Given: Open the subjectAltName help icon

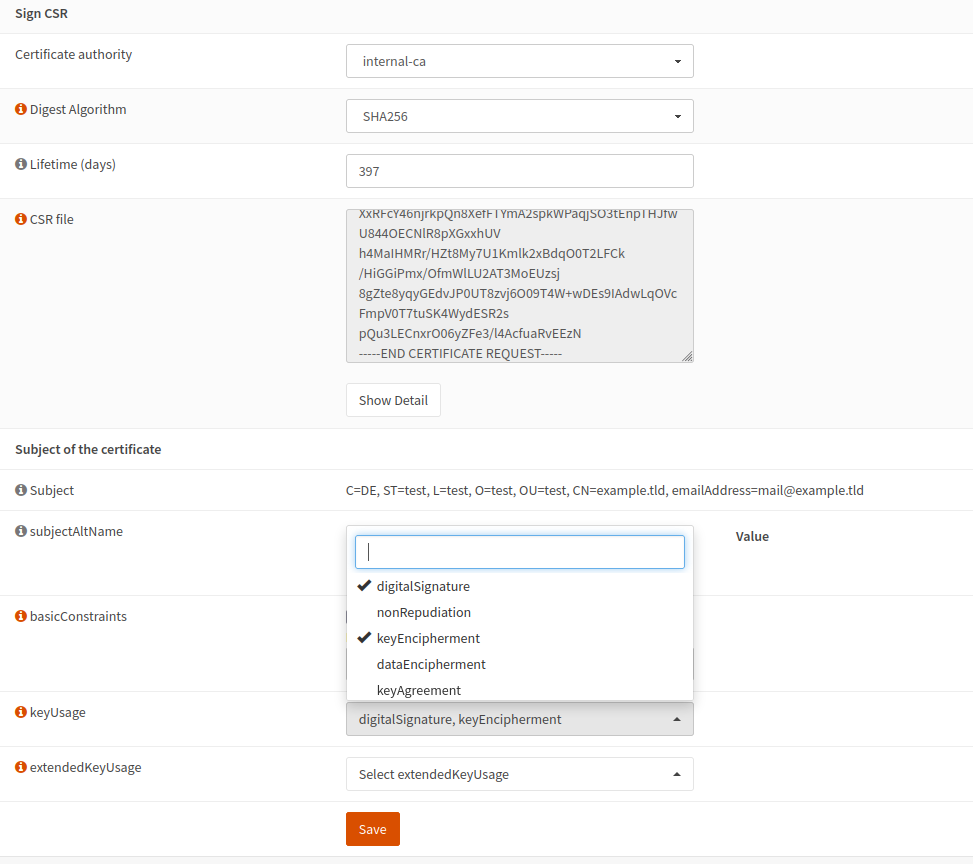Looking at the screenshot, I should (x=20, y=531).
